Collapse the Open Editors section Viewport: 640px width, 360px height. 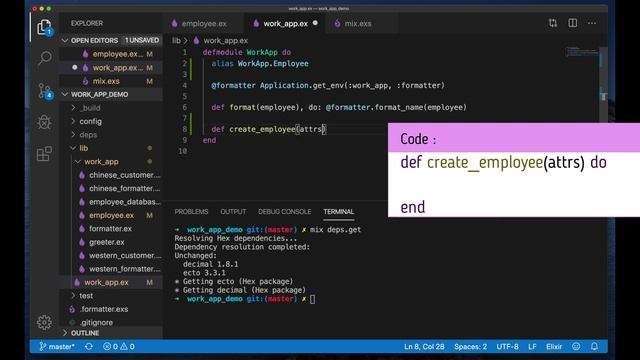click(111, 40)
